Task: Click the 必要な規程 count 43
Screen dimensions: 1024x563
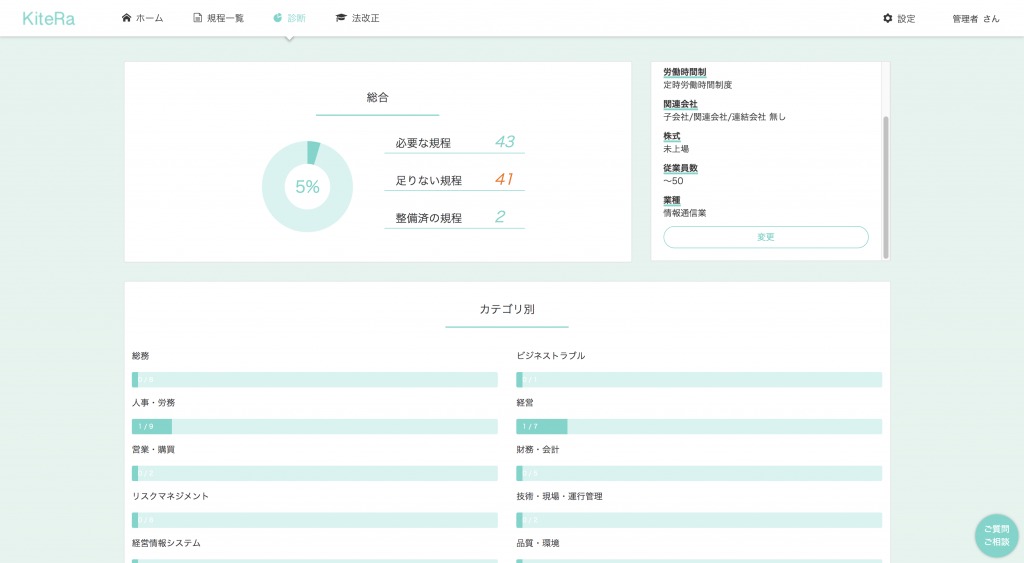Action: (x=505, y=142)
